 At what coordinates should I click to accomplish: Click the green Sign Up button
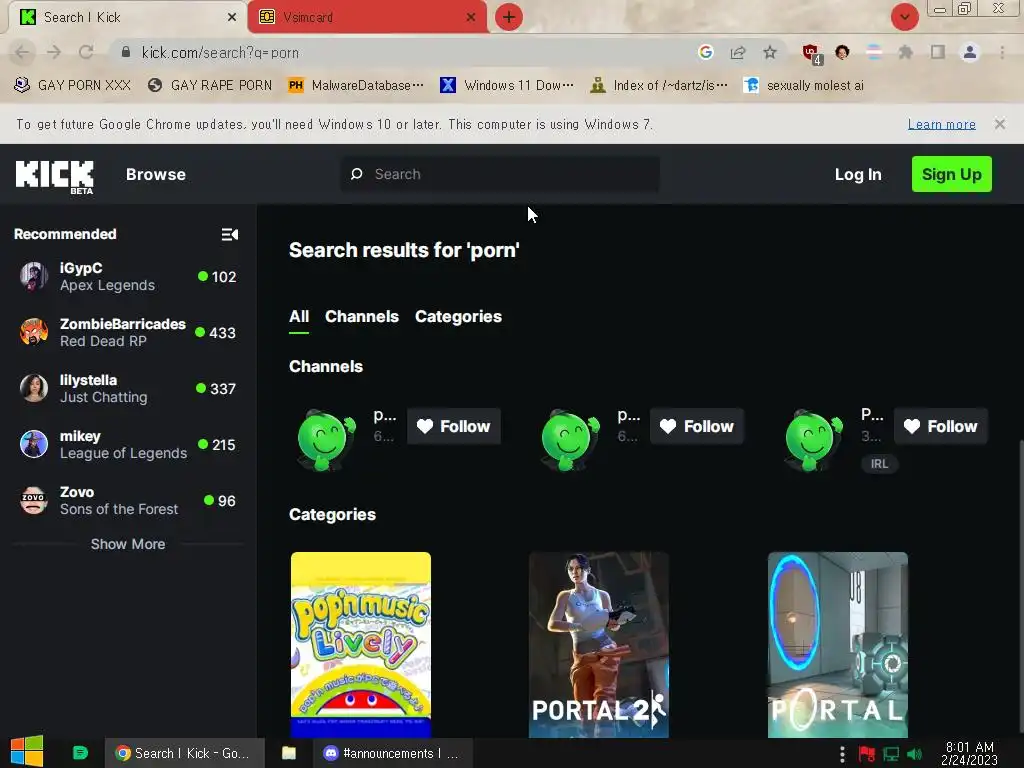(x=952, y=174)
